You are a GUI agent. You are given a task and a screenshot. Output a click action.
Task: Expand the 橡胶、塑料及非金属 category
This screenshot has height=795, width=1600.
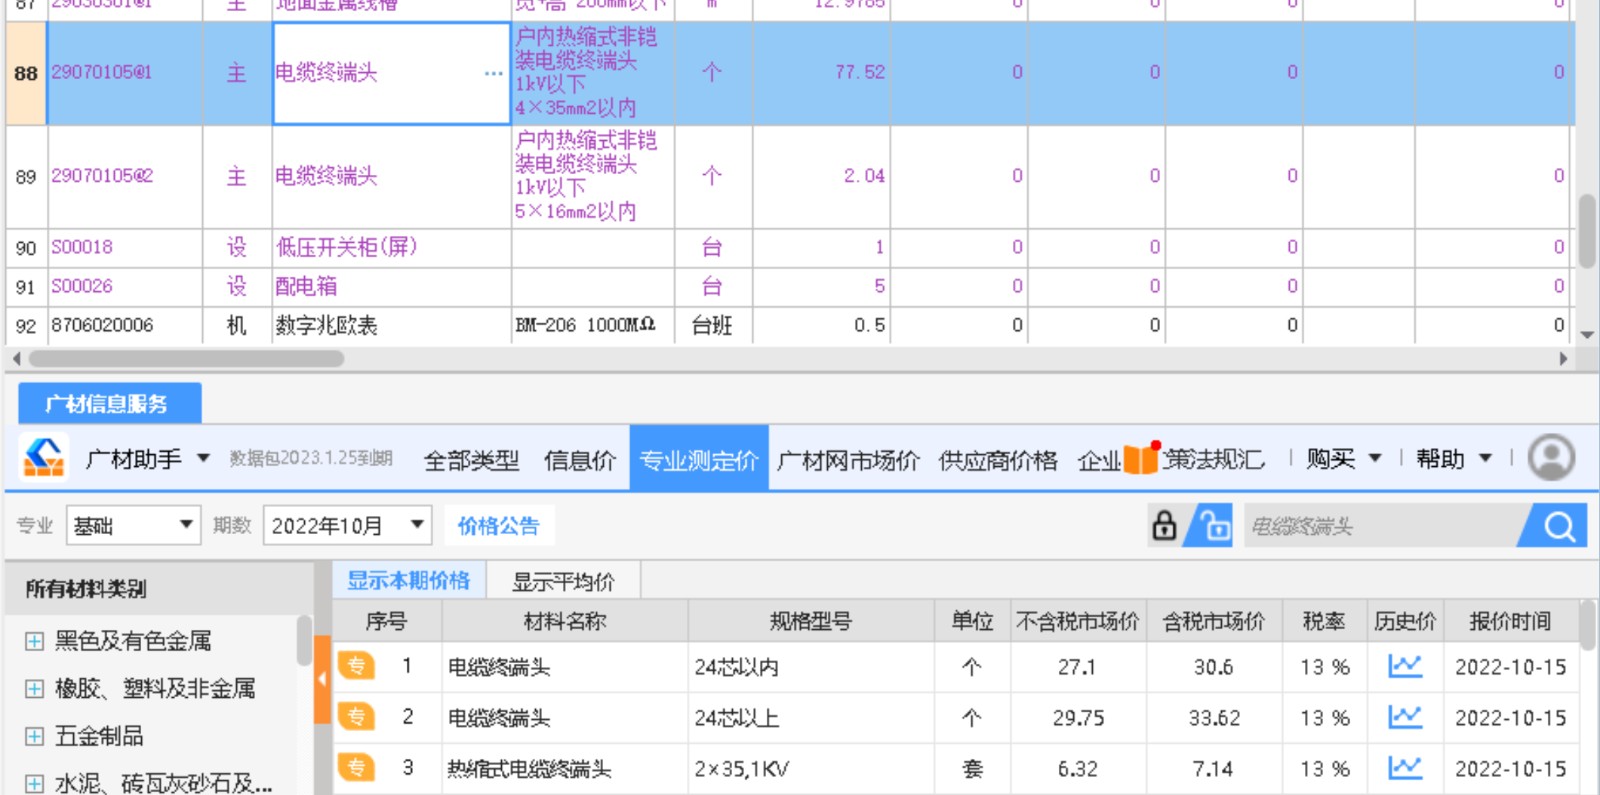(34, 689)
